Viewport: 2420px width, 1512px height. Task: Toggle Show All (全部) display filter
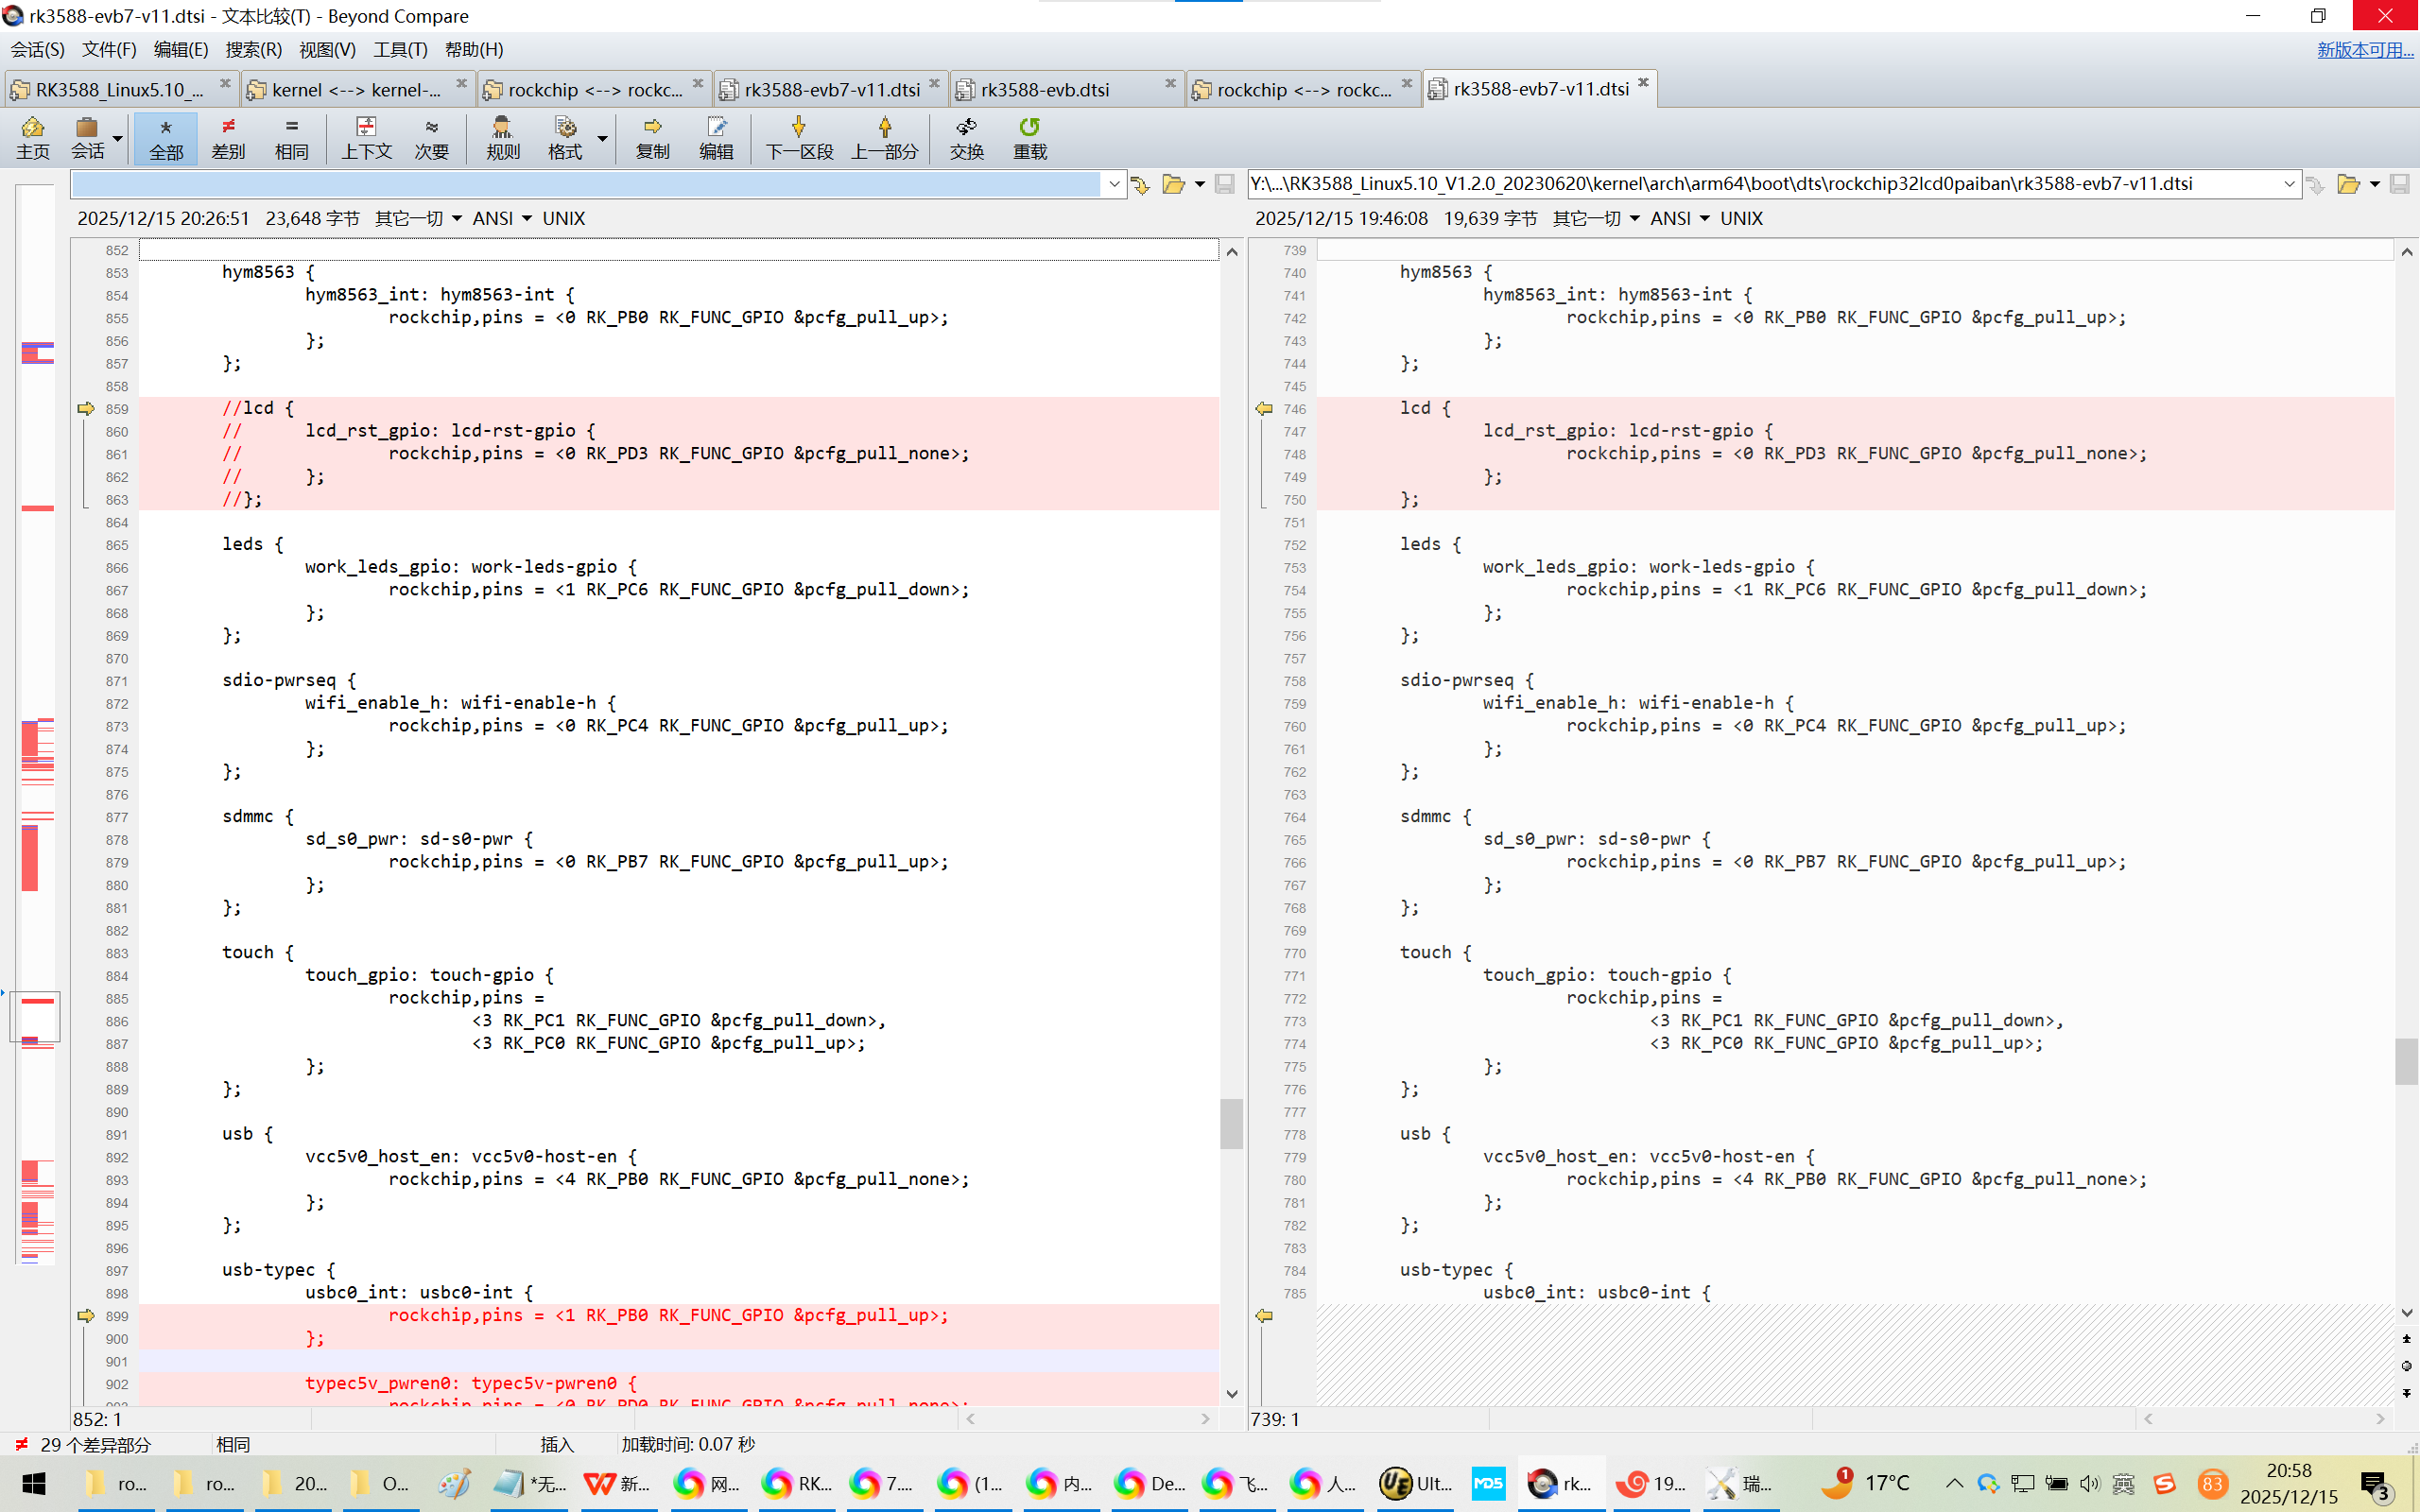pos(166,137)
